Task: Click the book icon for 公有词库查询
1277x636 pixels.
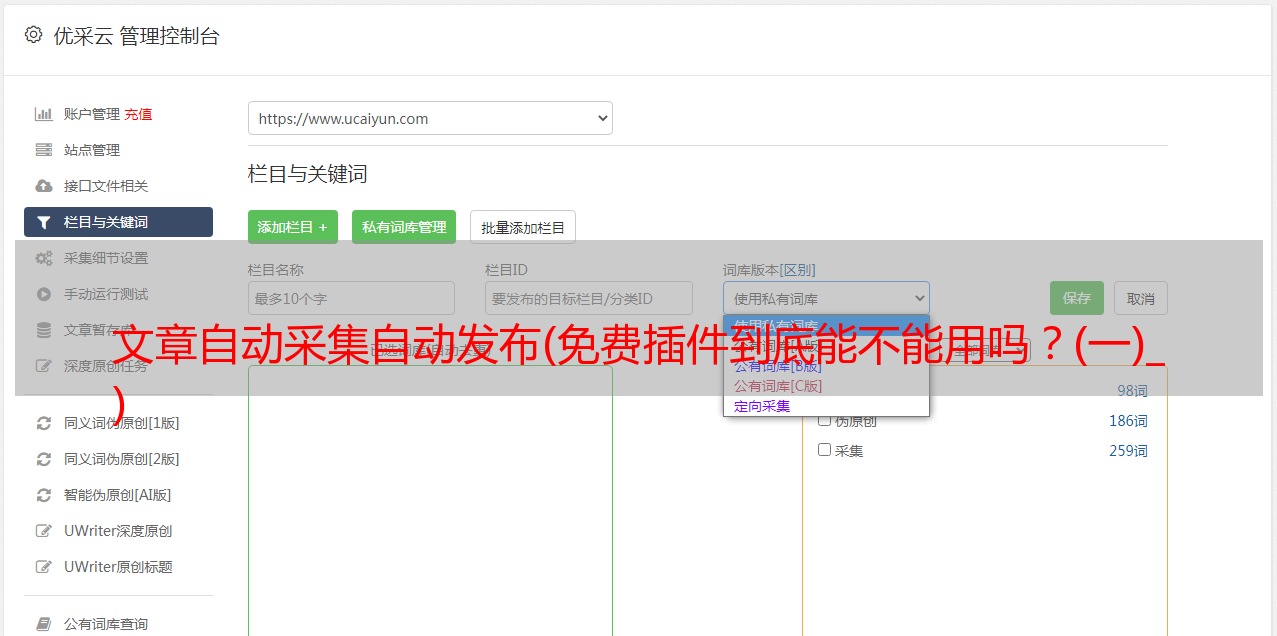Action: click(x=44, y=624)
